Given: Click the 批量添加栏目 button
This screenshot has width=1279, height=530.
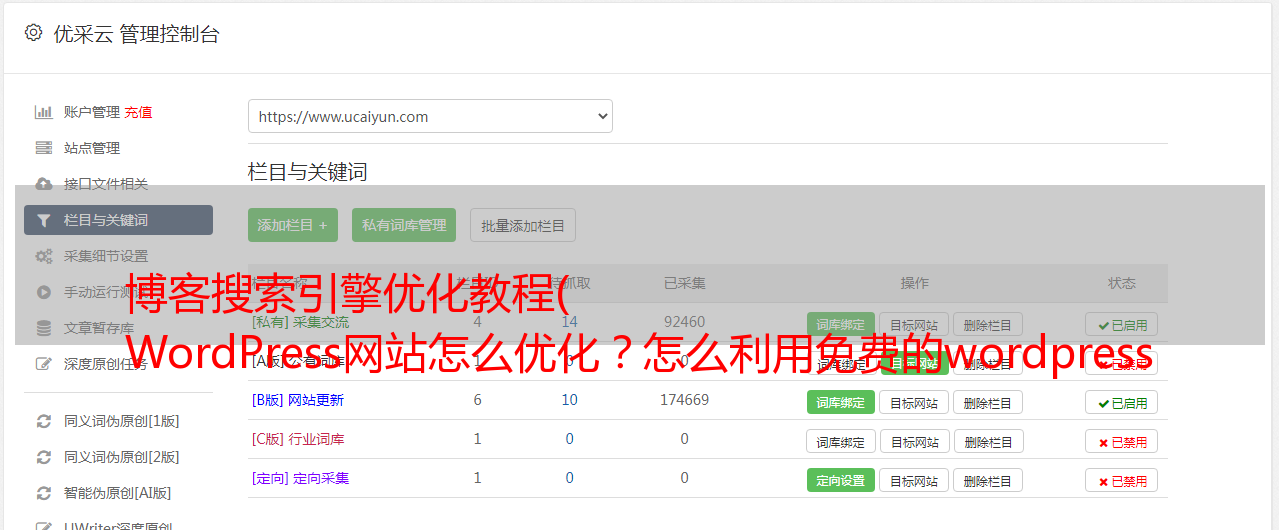Looking at the screenshot, I should (523, 225).
